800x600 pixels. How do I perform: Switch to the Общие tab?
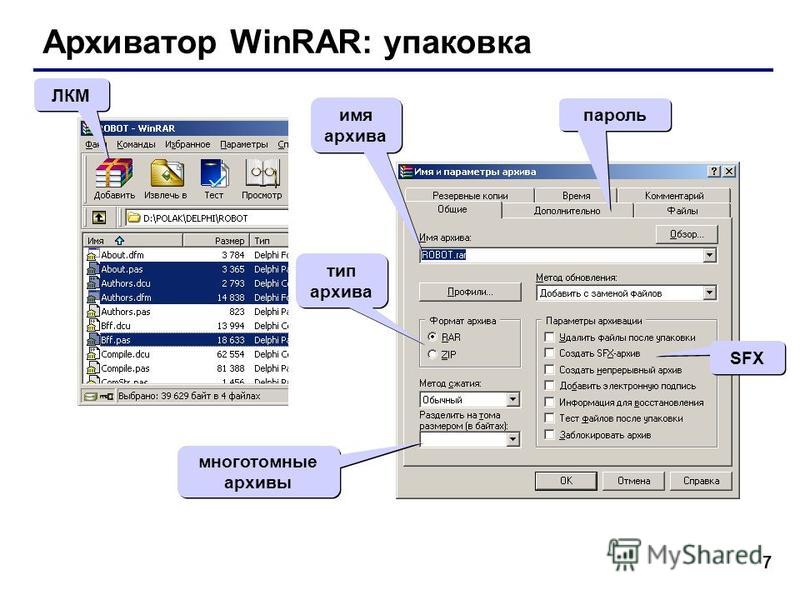point(453,209)
